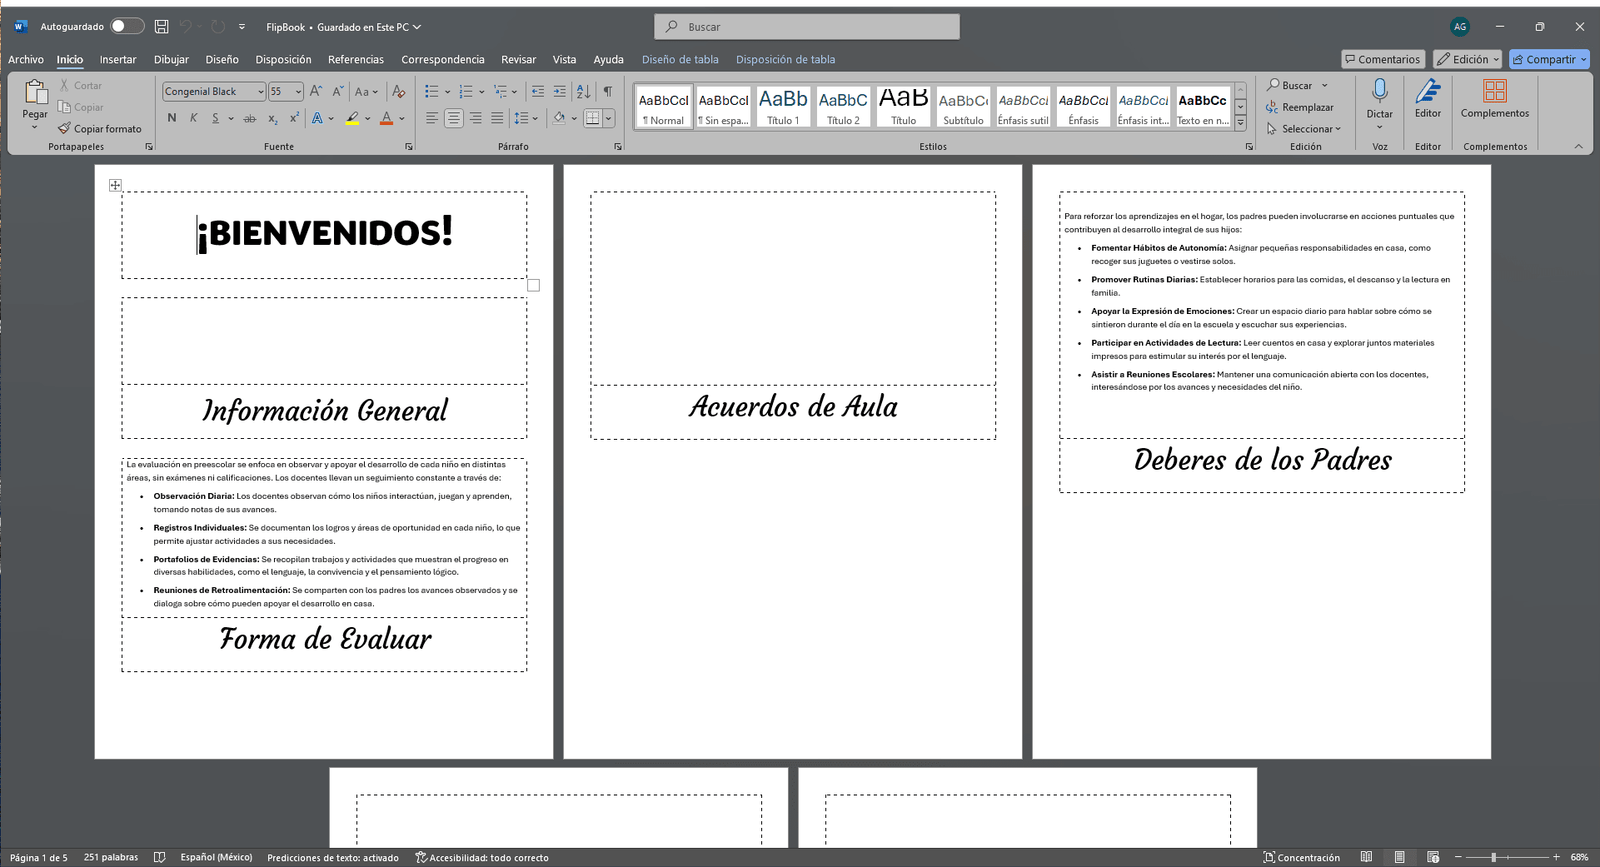
Task: Justify paragraph text
Action: tap(497, 118)
